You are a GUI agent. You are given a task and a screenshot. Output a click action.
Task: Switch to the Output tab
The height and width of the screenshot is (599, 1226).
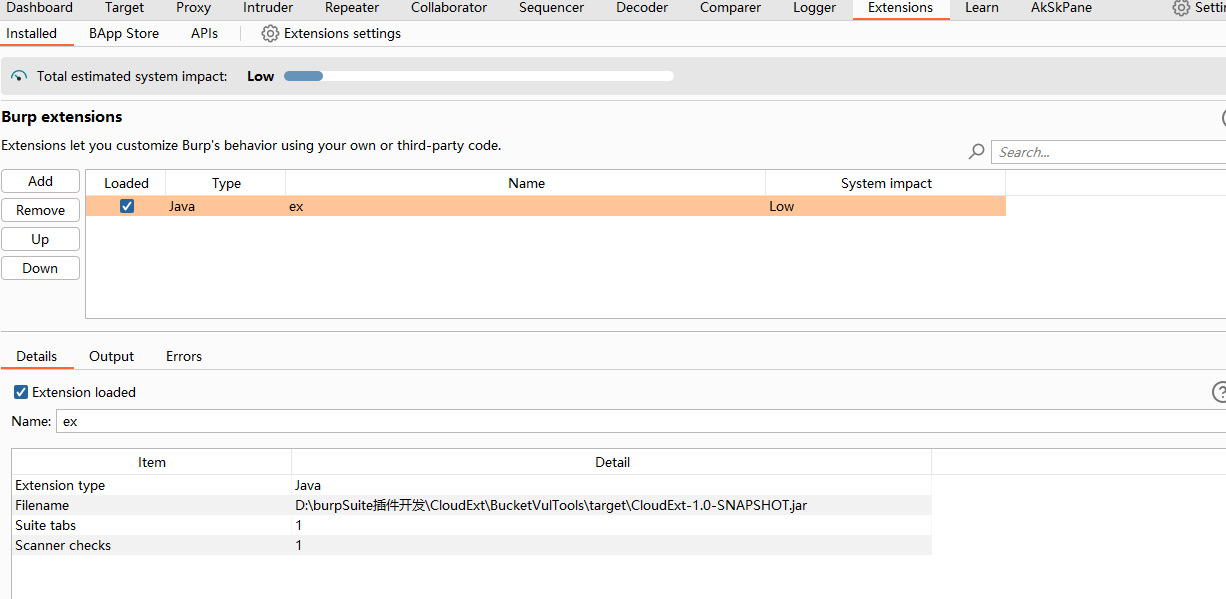click(111, 356)
